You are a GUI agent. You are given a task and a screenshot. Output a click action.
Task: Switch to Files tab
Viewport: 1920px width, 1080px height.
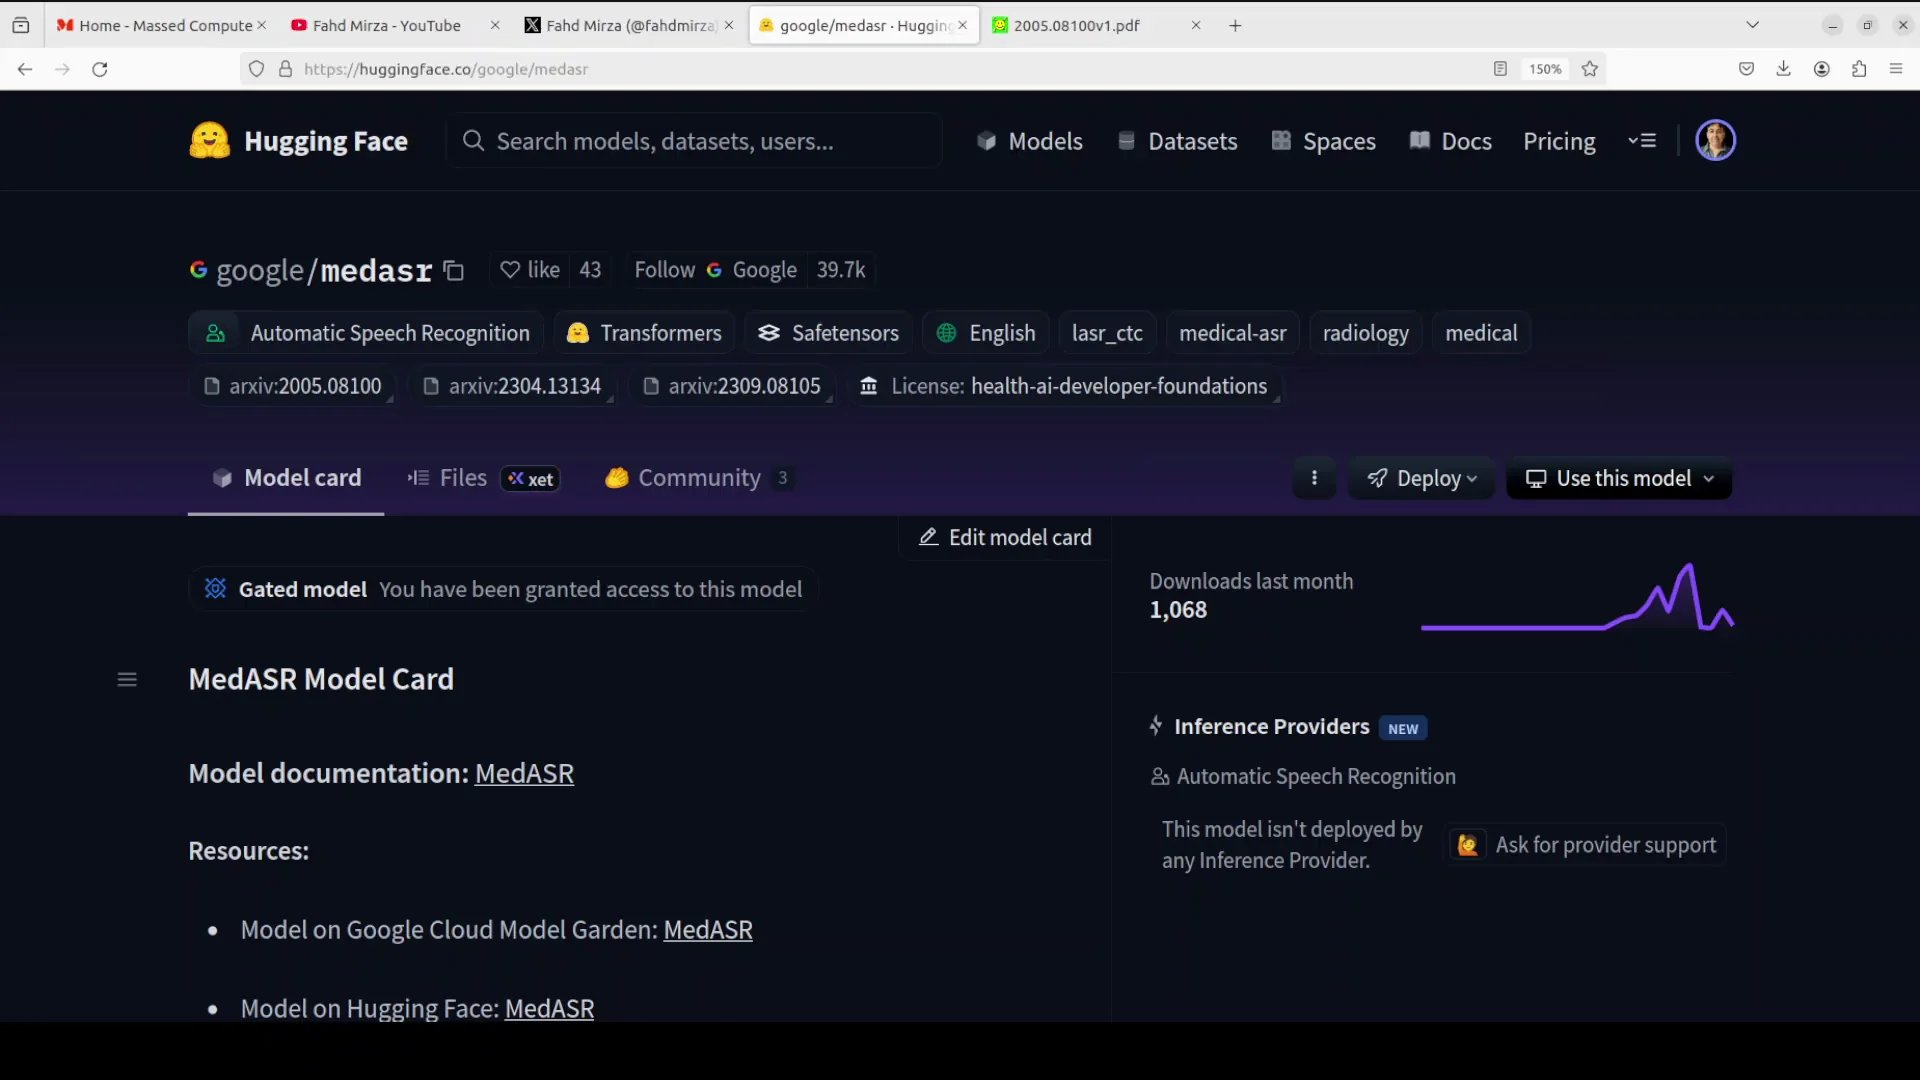(x=448, y=478)
